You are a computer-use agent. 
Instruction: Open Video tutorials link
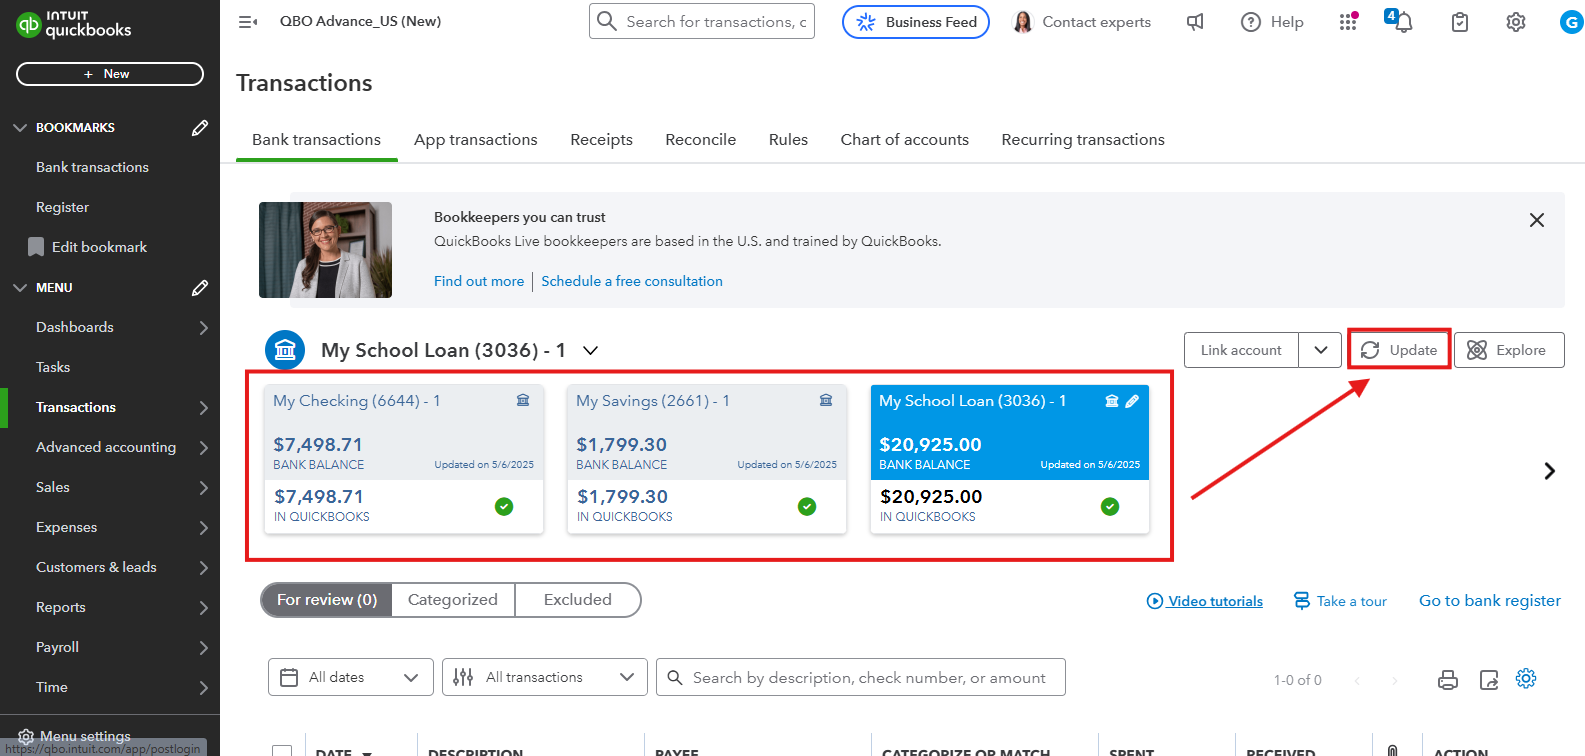point(1205,601)
